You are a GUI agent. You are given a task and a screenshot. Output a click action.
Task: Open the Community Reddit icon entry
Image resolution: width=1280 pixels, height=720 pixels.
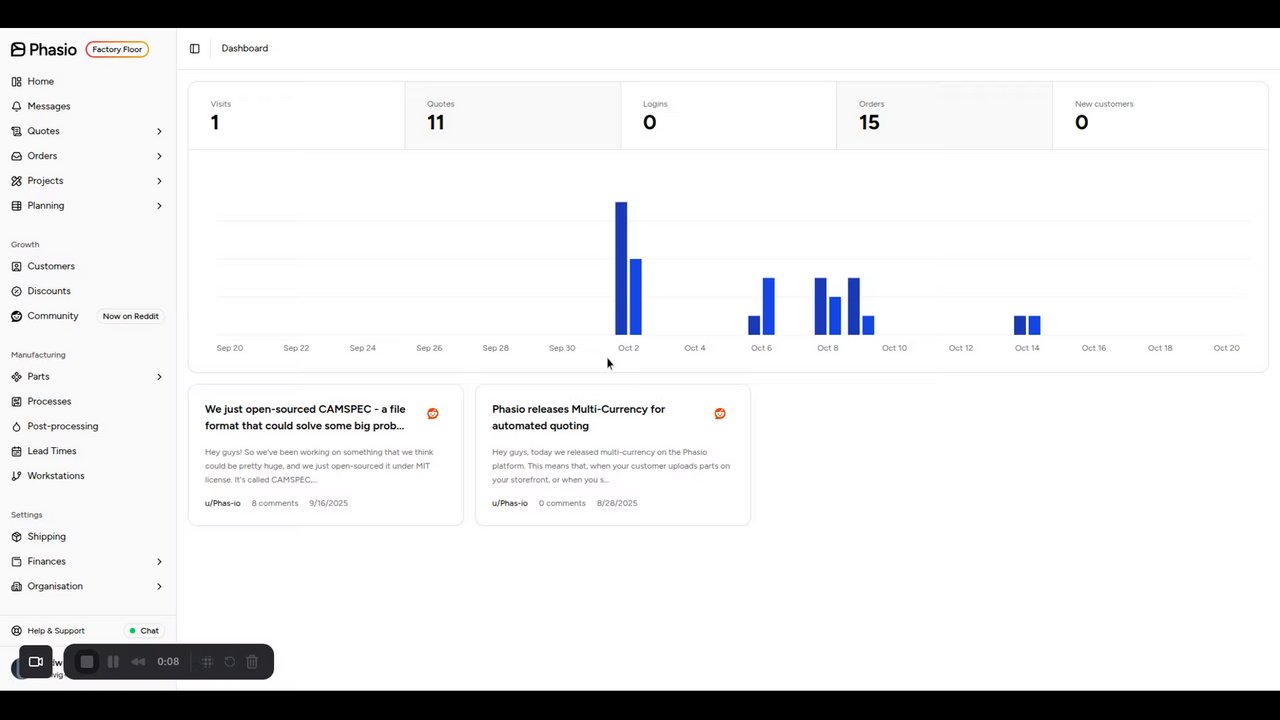pos(17,316)
